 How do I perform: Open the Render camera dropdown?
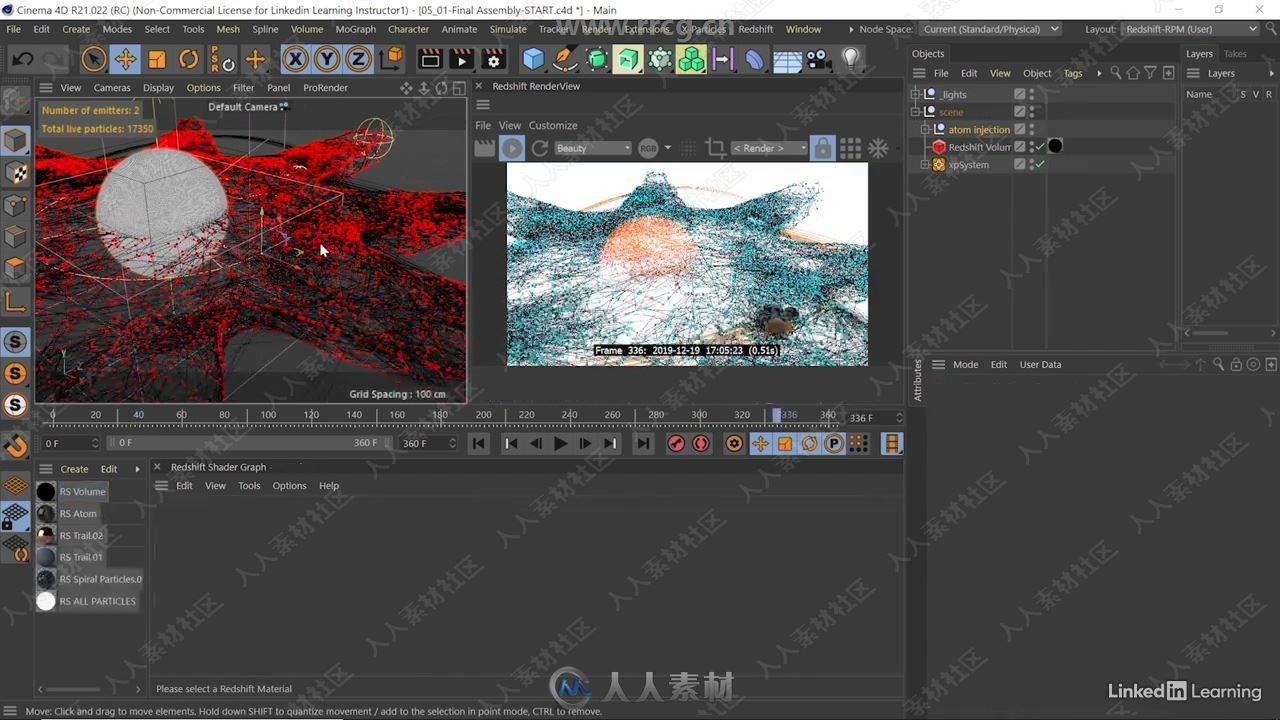pyautogui.click(x=769, y=148)
